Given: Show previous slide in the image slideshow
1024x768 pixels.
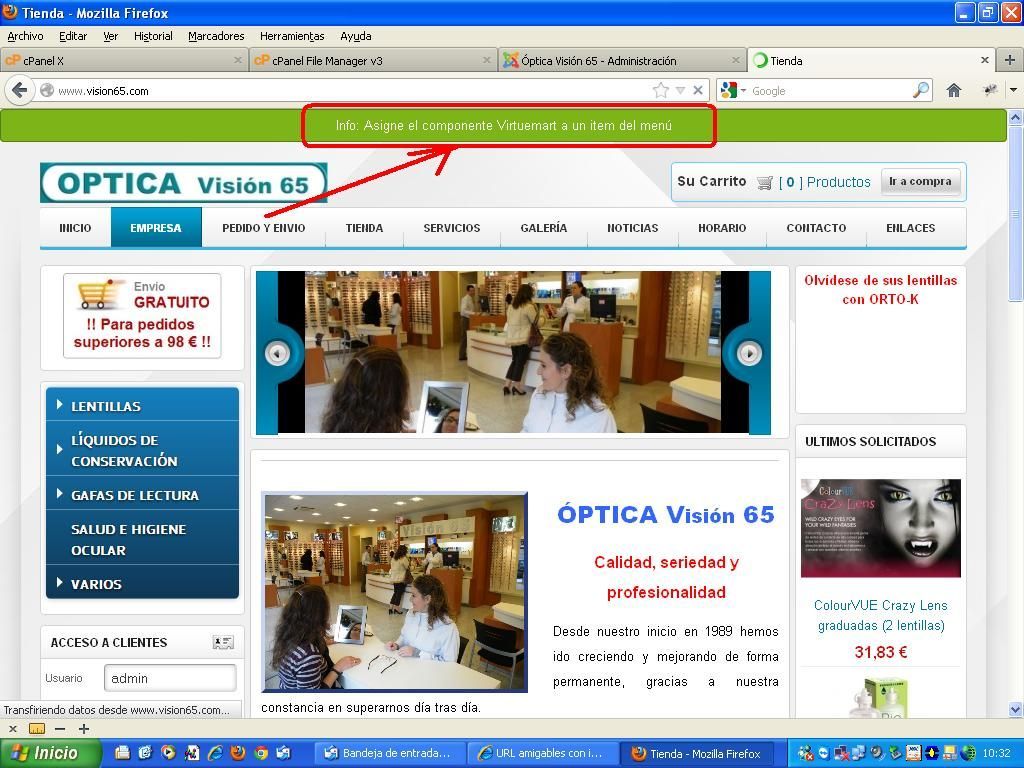Looking at the screenshot, I should pyautogui.click(x=277, y=353).
